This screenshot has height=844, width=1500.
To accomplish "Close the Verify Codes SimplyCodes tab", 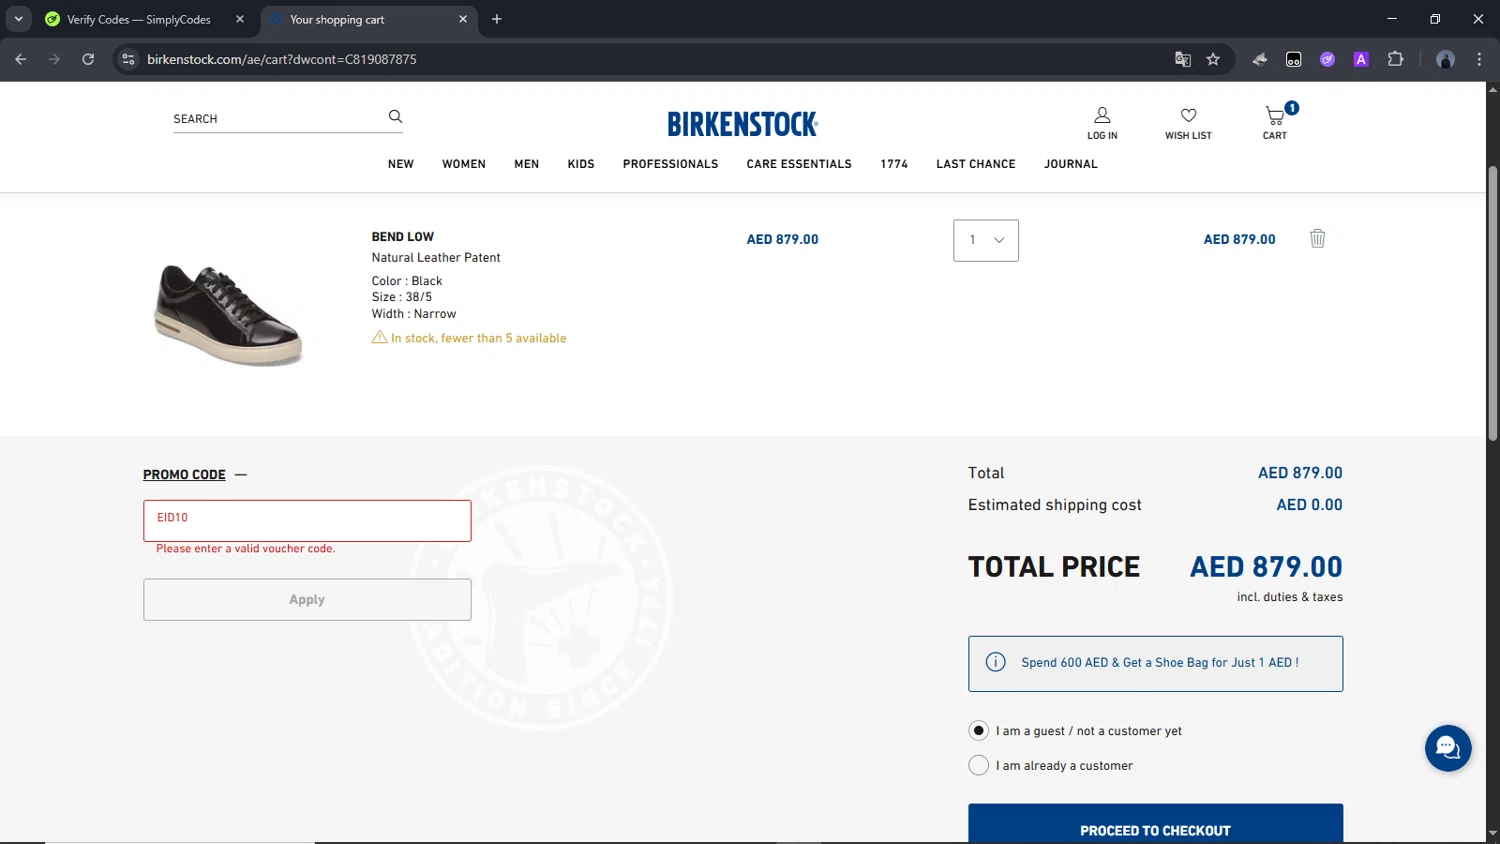I will (x=240, y=19).
